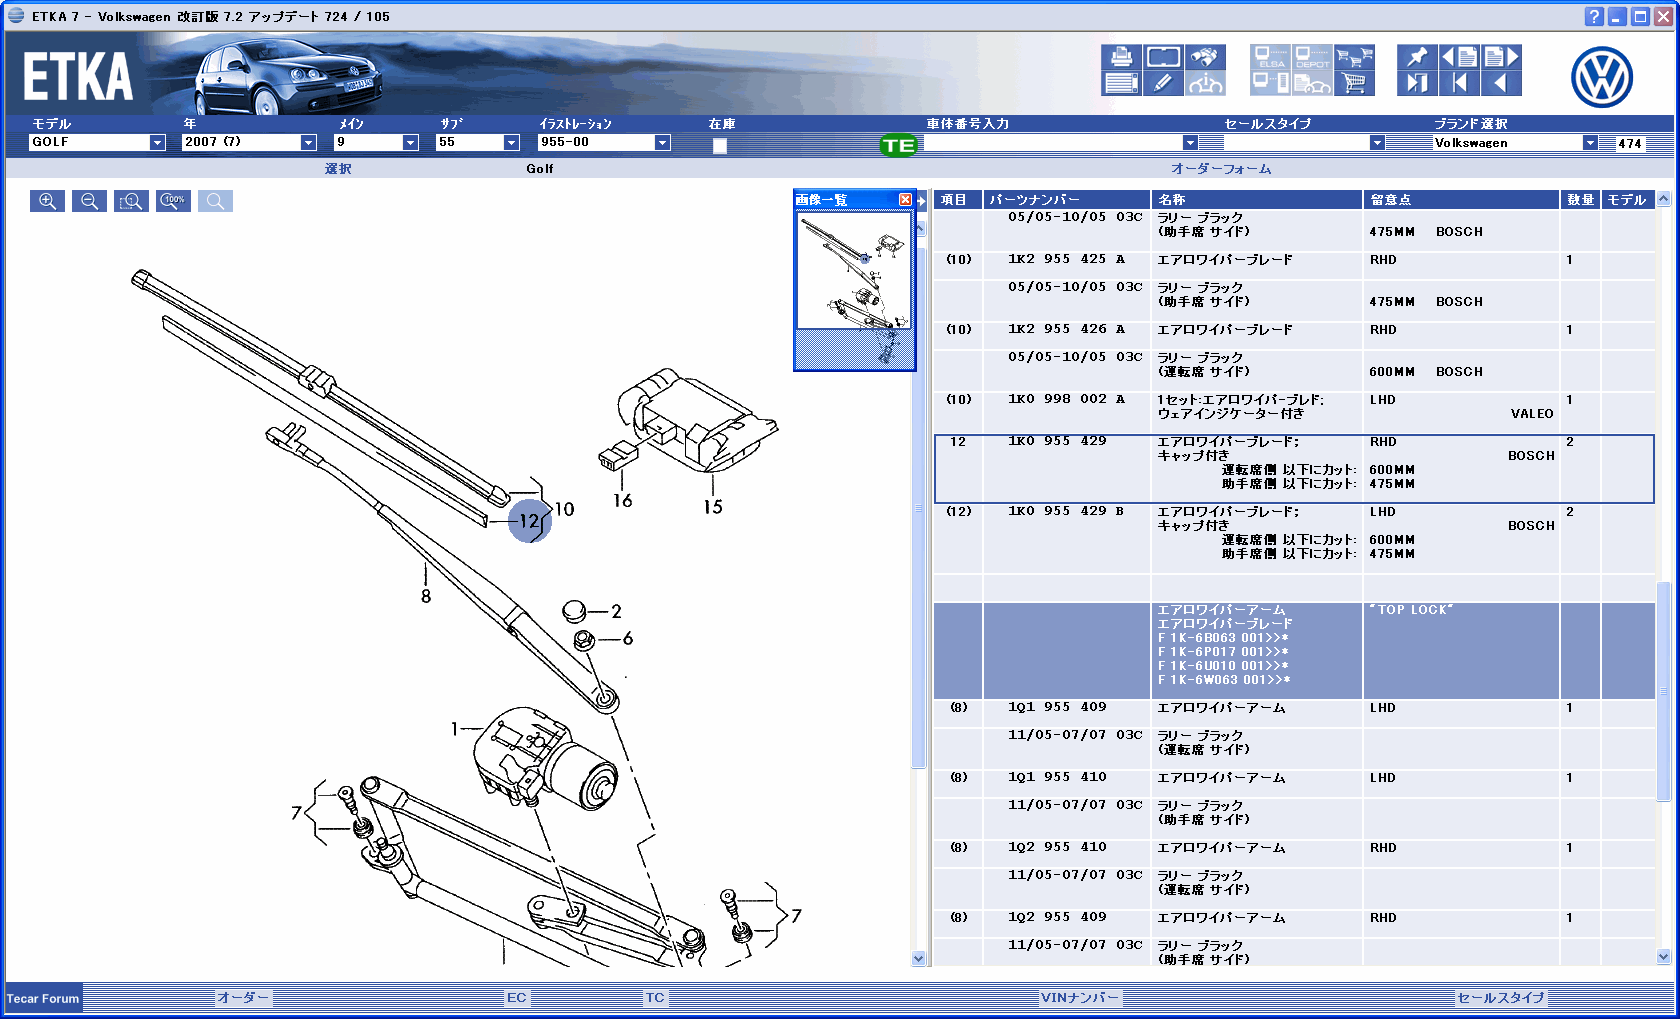Go to next page icon
The image size is (1680, 1019).
pos(1501,57)
